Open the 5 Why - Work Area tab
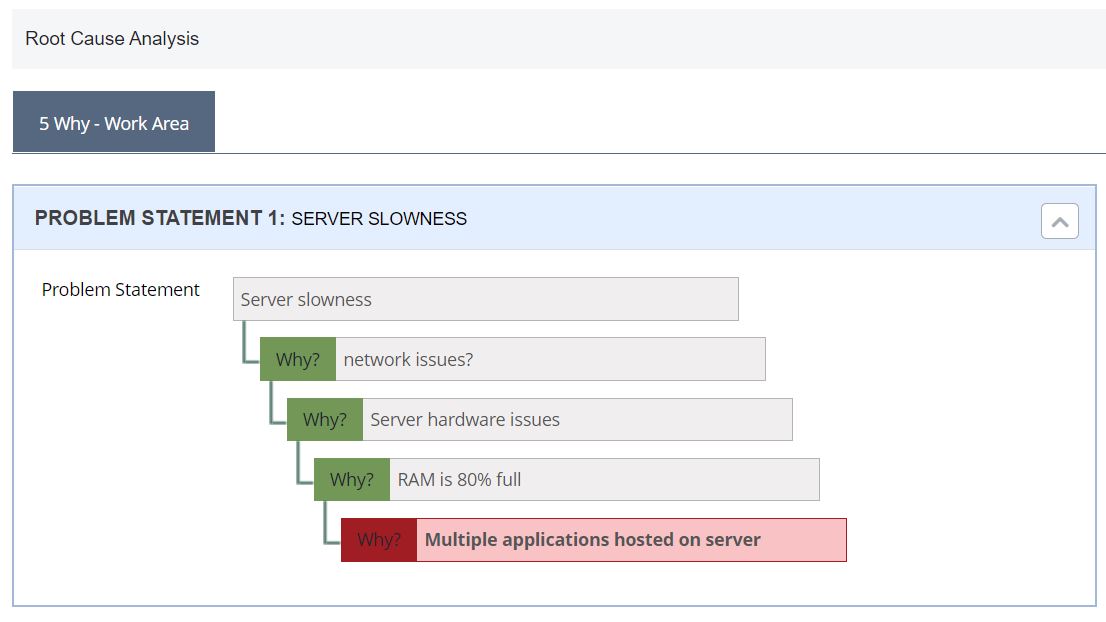The height and width of the screenshot is (622, 1106). click(114, 121)
